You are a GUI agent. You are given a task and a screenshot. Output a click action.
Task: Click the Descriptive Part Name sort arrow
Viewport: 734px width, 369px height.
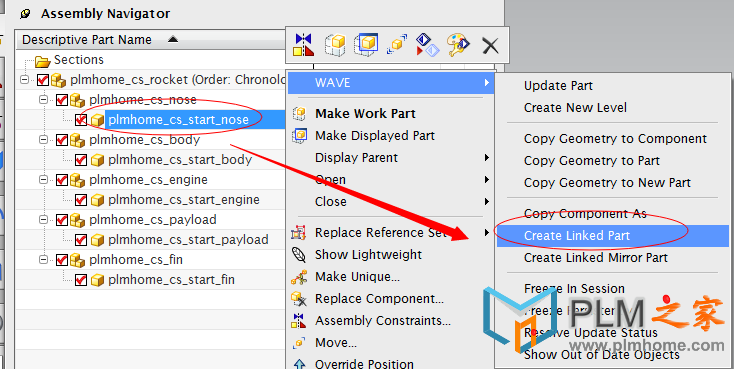[173, 39]
